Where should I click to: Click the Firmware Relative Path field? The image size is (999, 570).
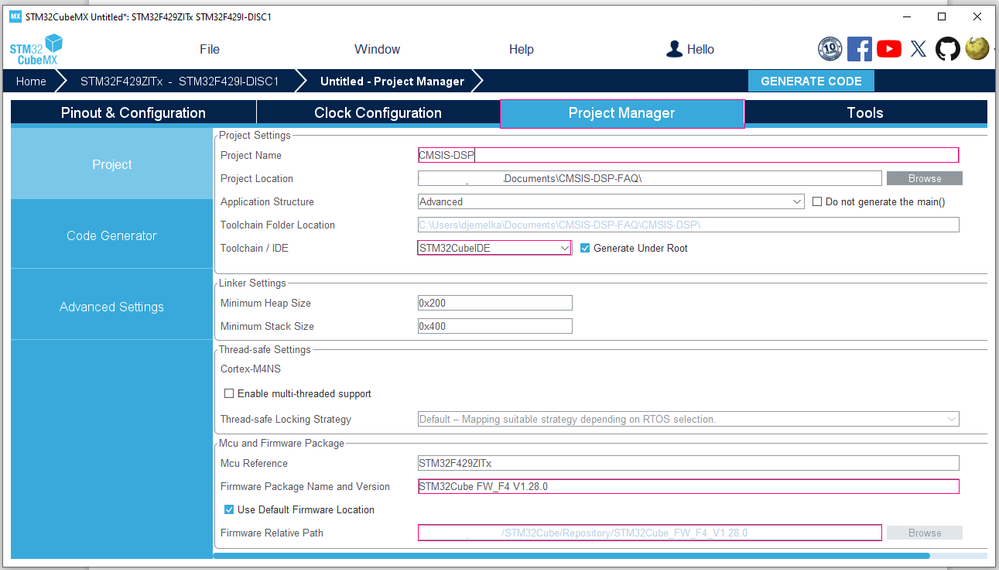click(650, 533)
